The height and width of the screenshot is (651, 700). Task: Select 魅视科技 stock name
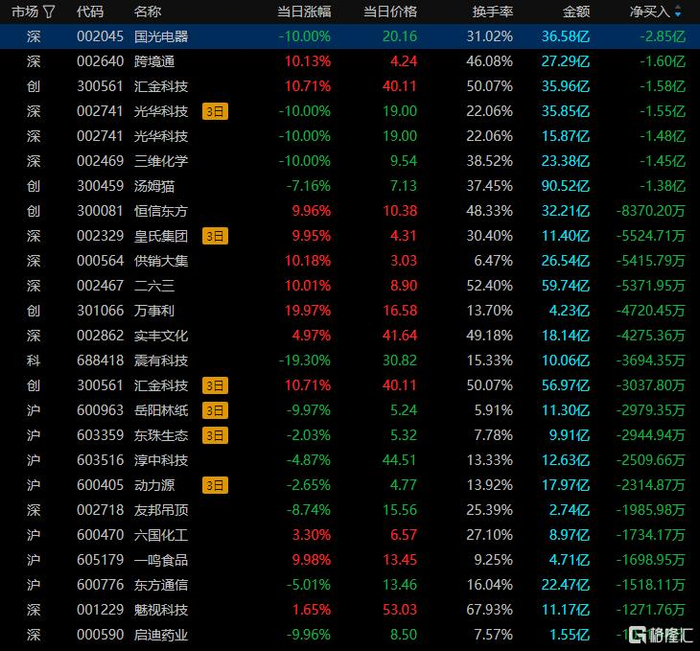[x=161, y=610]
